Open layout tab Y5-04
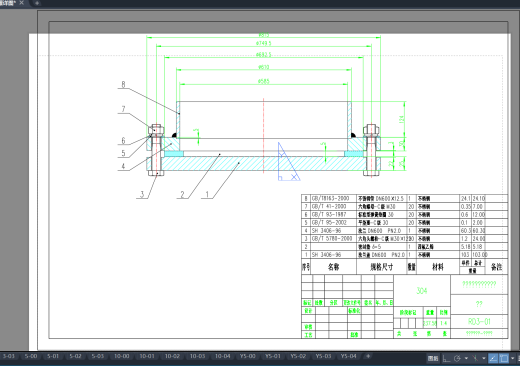520x366 pixels. point(349,356)
